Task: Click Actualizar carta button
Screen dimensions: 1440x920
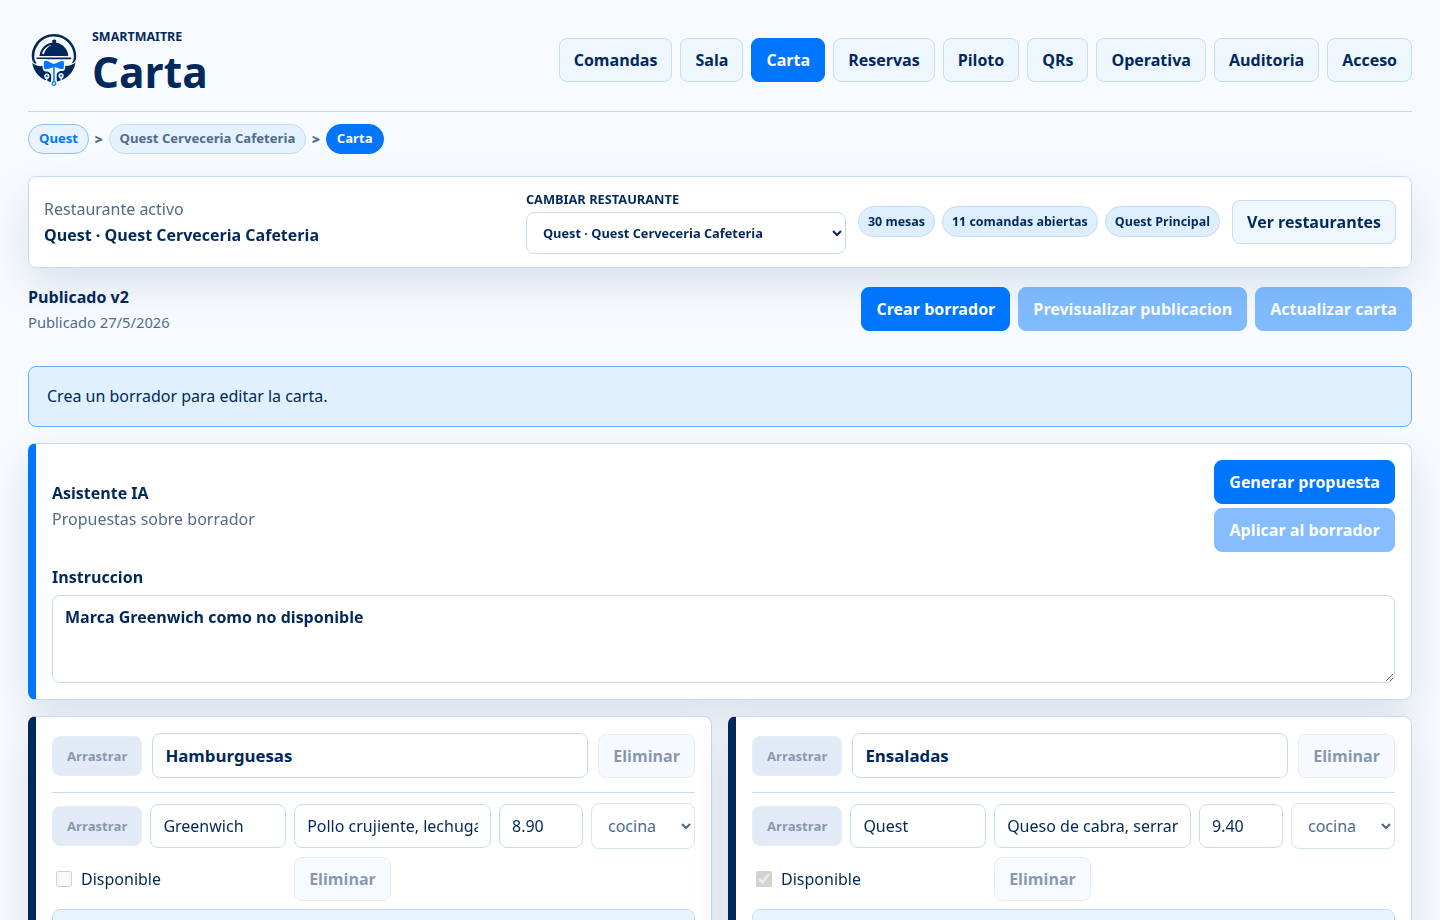Action: 1333,309
